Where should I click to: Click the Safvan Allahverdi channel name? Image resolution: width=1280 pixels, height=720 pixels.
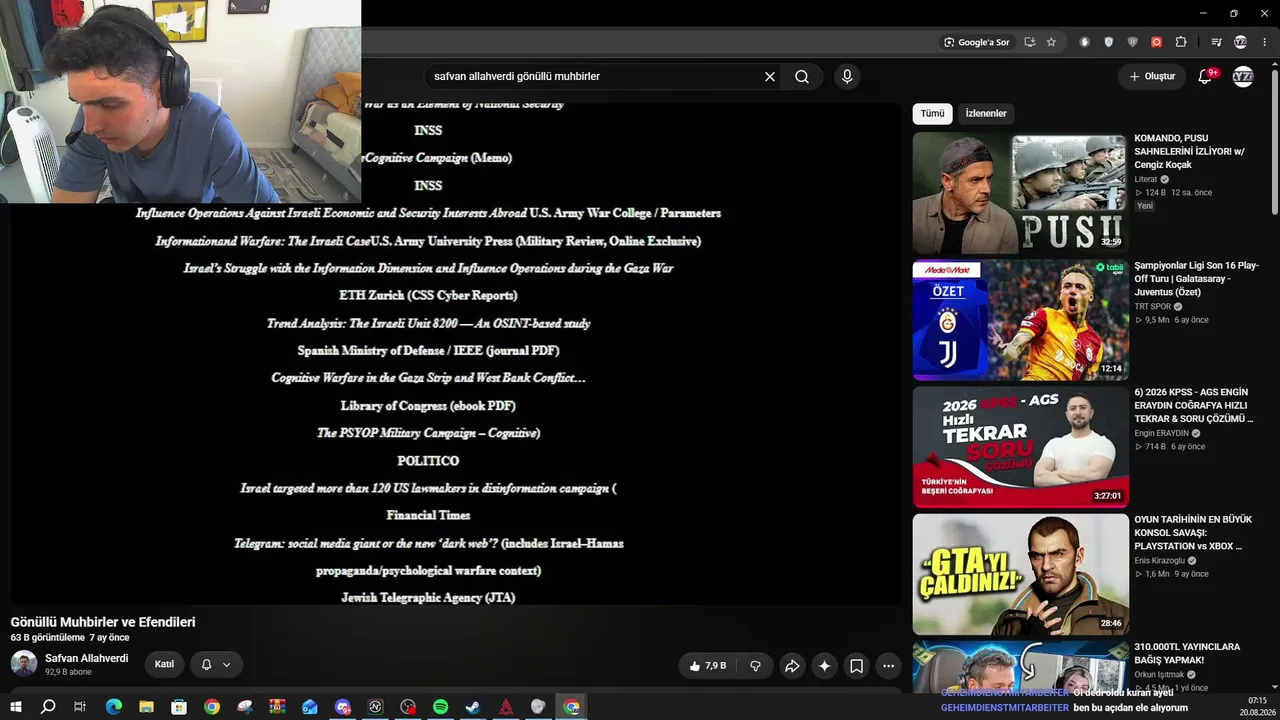coord(87,658)
